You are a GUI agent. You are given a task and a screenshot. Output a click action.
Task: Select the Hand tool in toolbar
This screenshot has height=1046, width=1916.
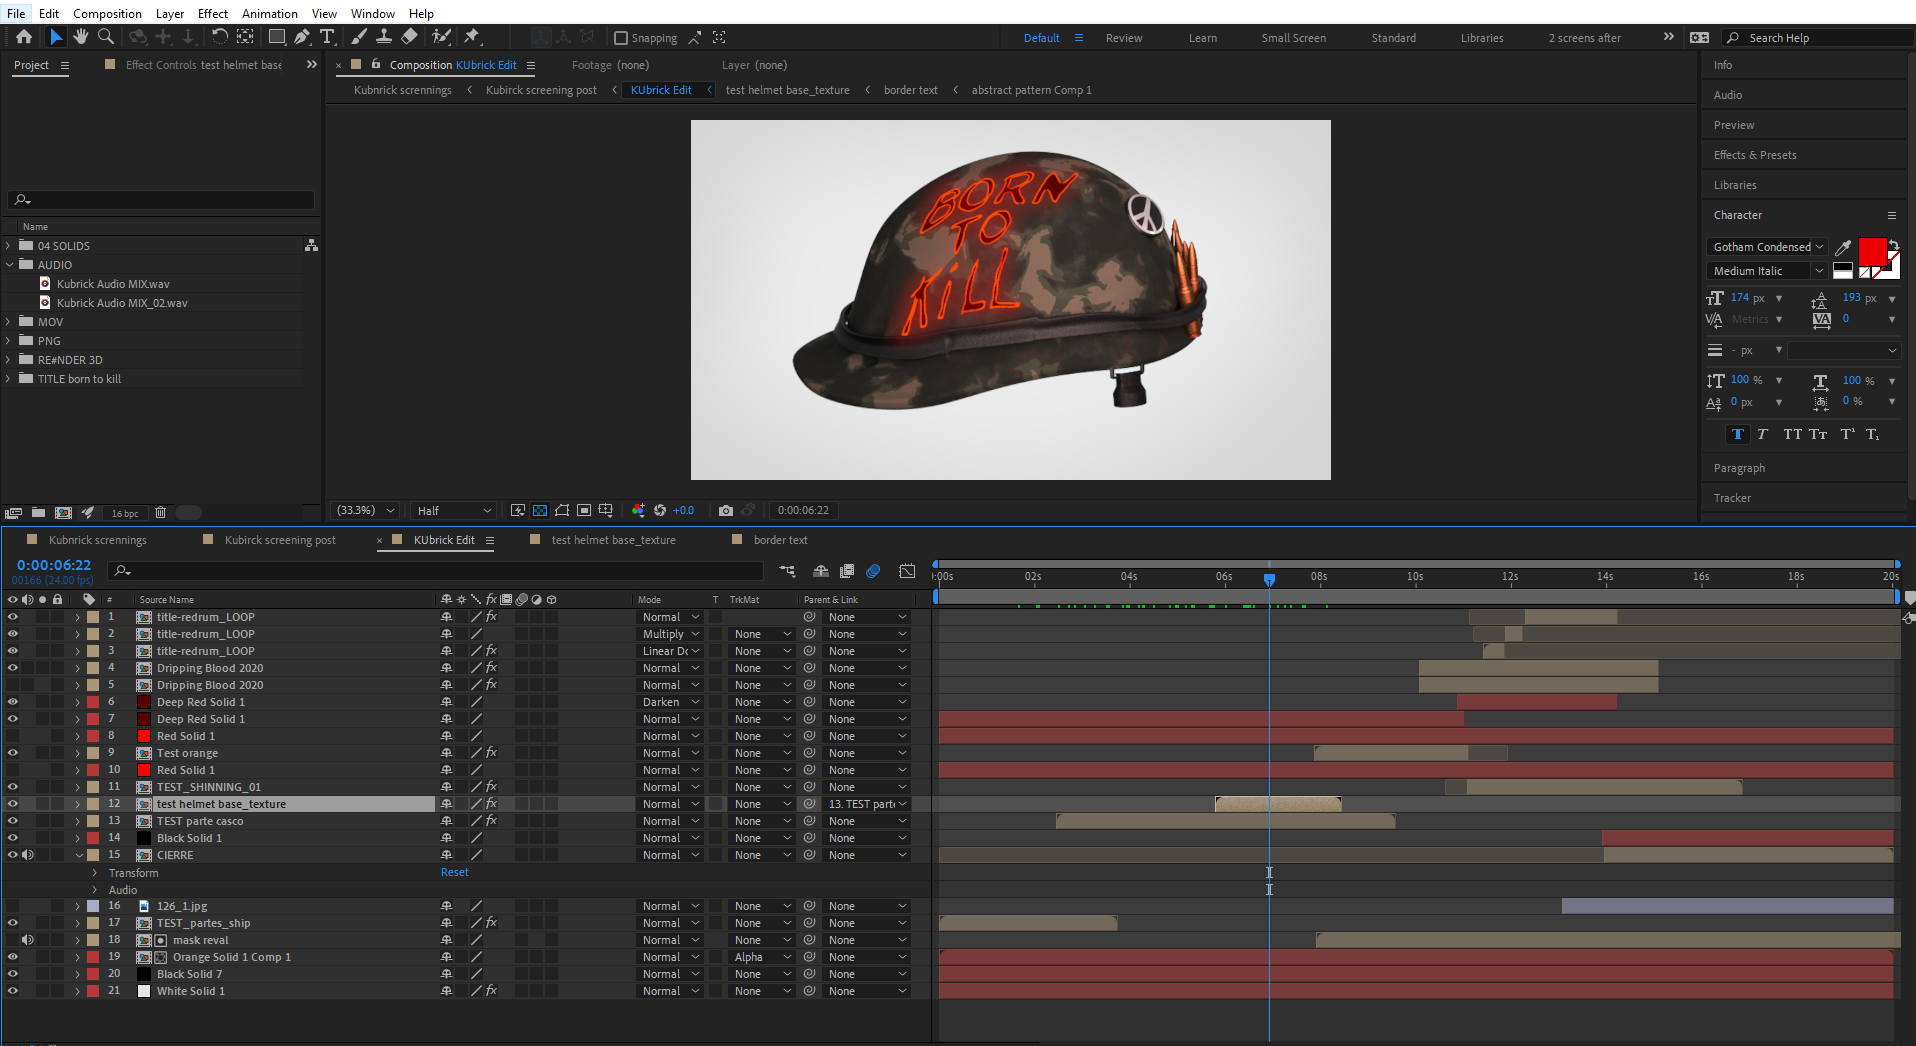click(x=80, y=37)
